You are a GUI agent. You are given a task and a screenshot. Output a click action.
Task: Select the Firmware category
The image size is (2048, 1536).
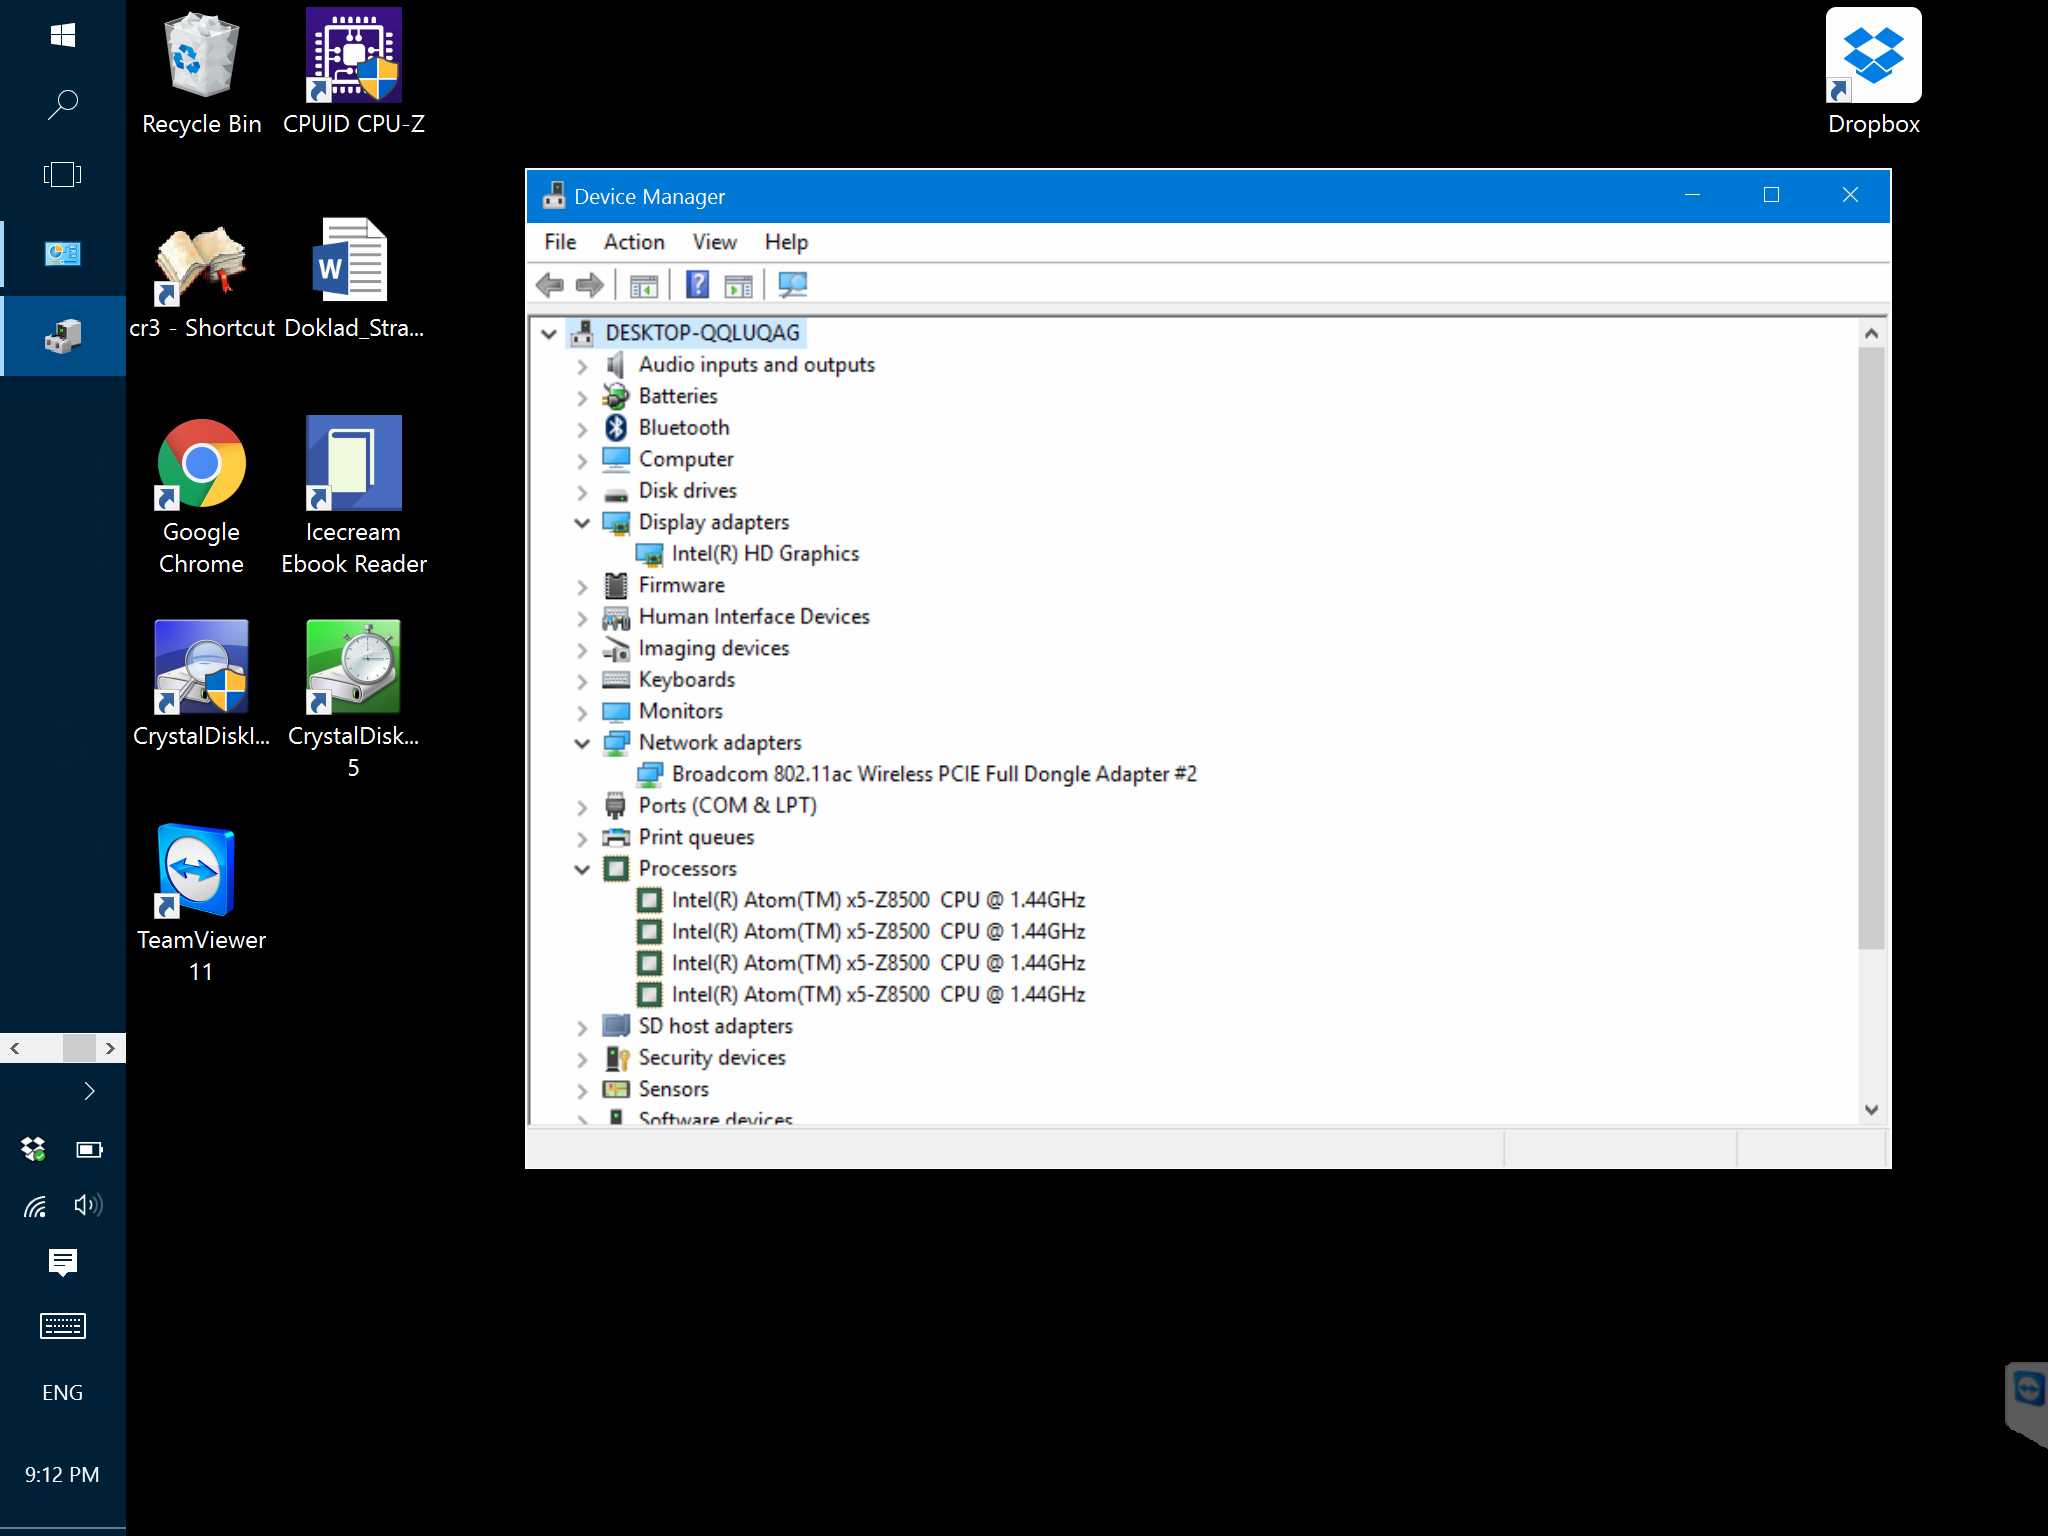click(682, 585)
